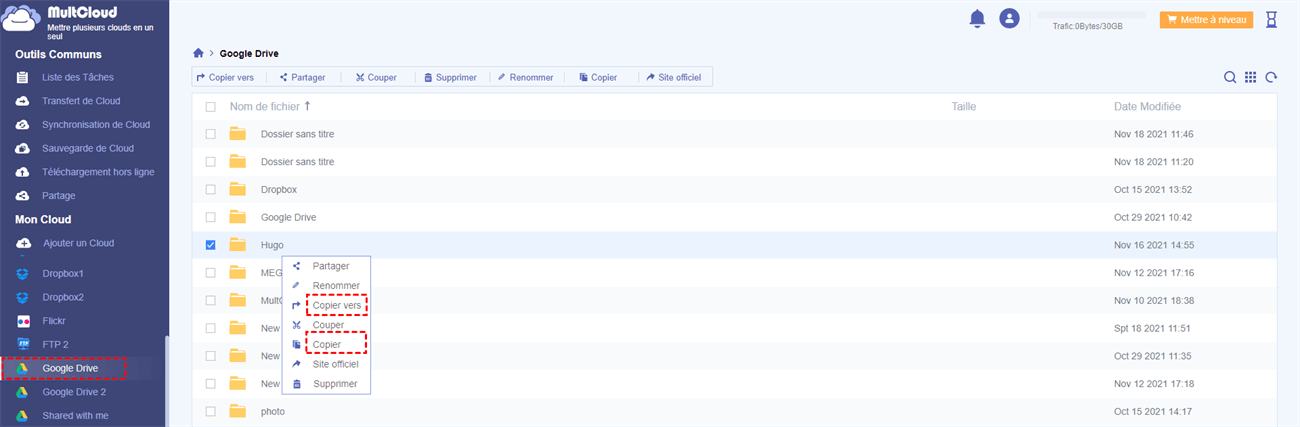Open the search magnifier icon
This screenshot has width=1300, height=427.
coord(1230,77)
